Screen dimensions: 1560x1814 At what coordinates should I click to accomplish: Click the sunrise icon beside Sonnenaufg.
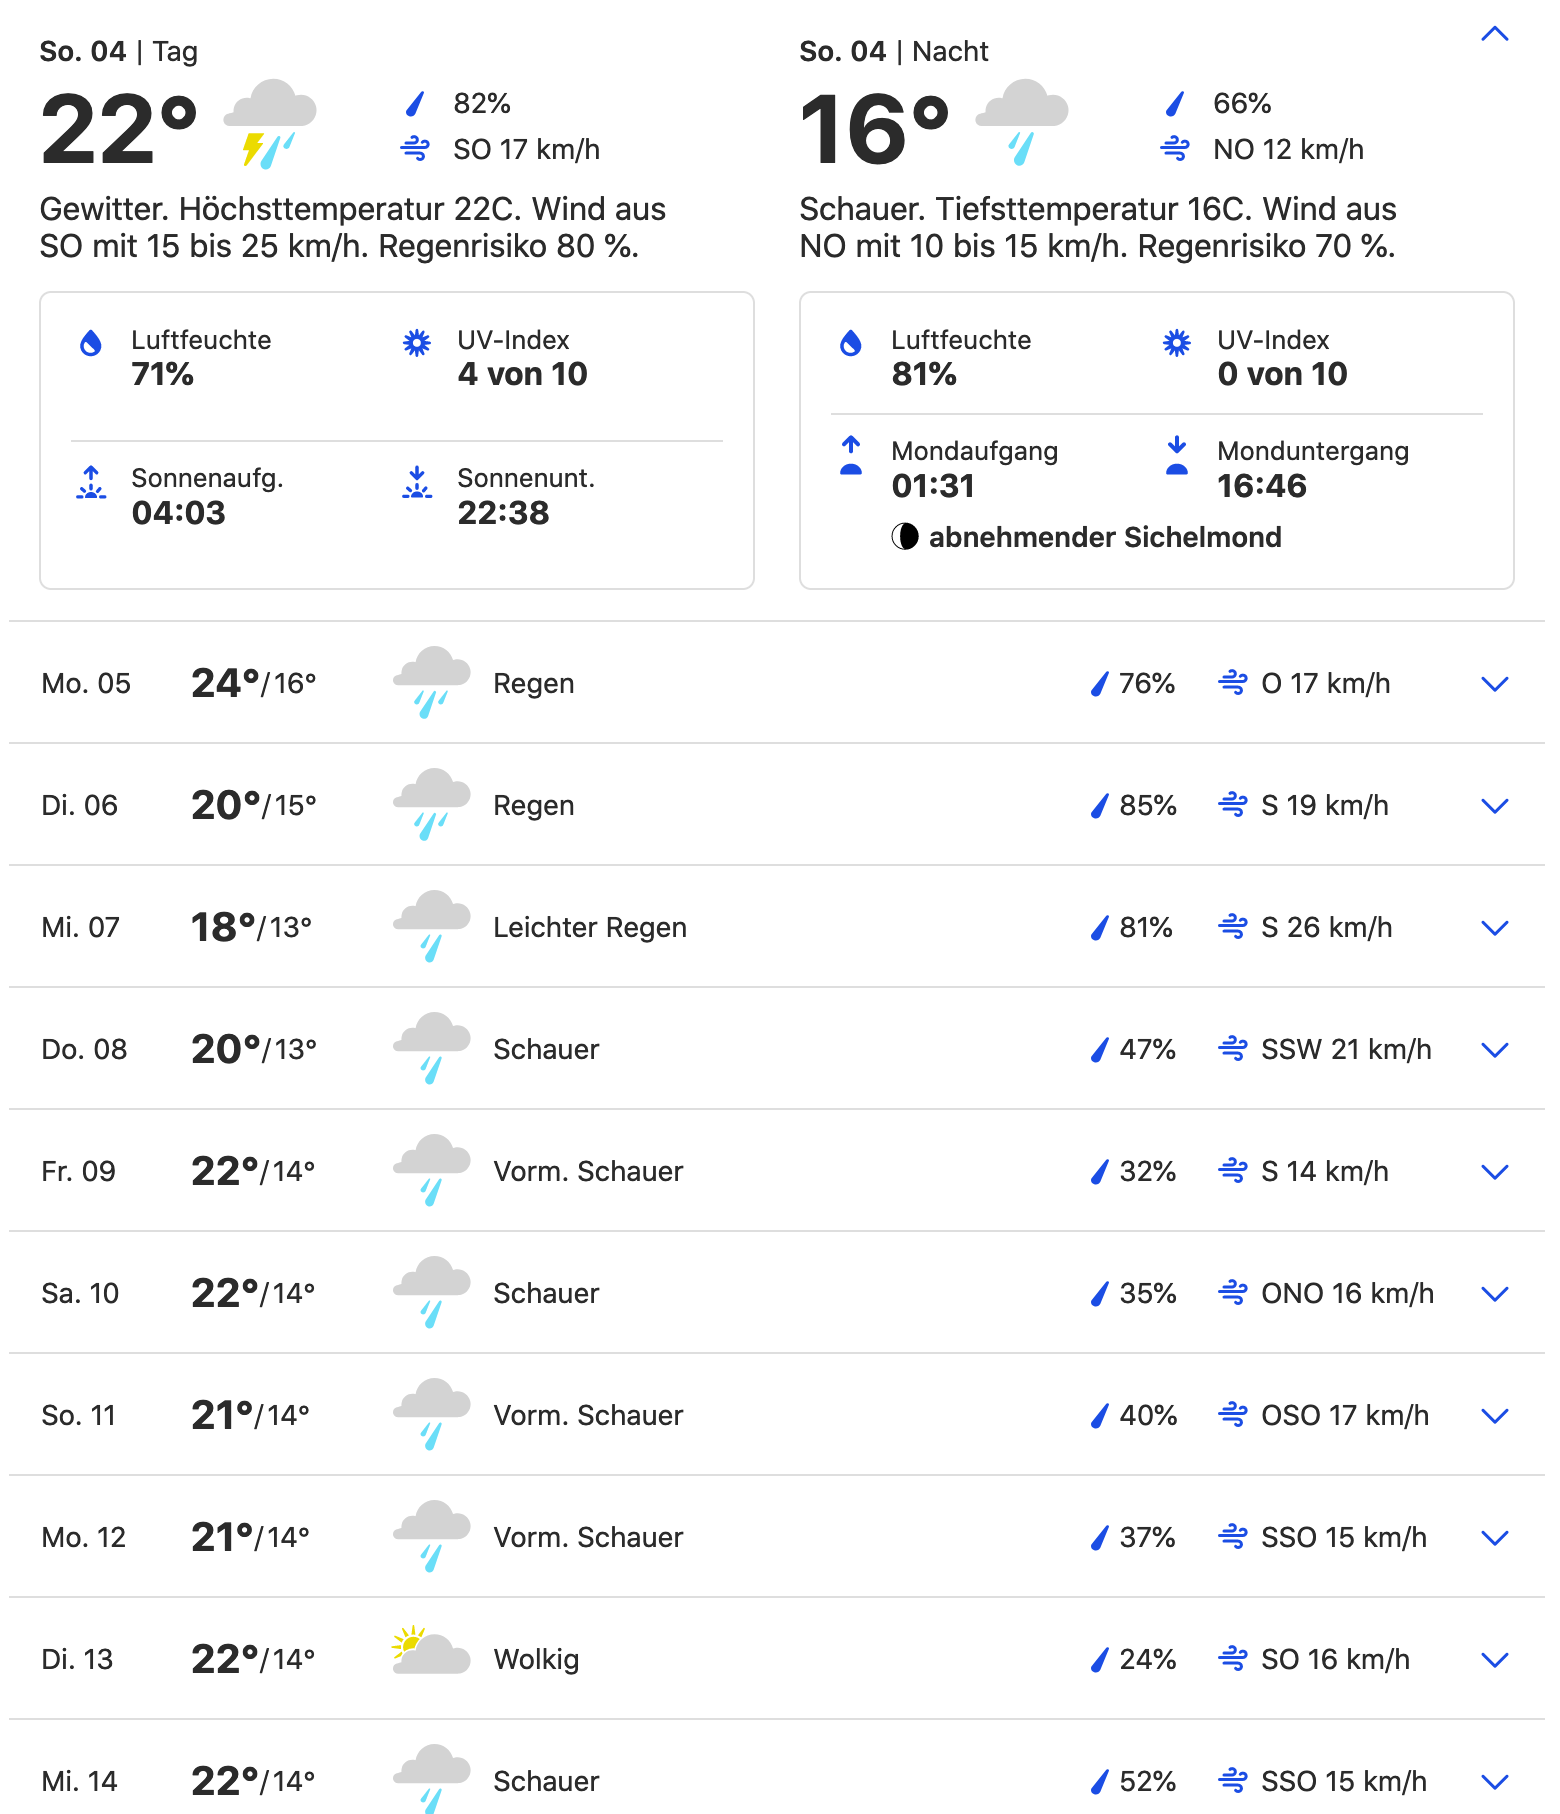tap(91, 483)
